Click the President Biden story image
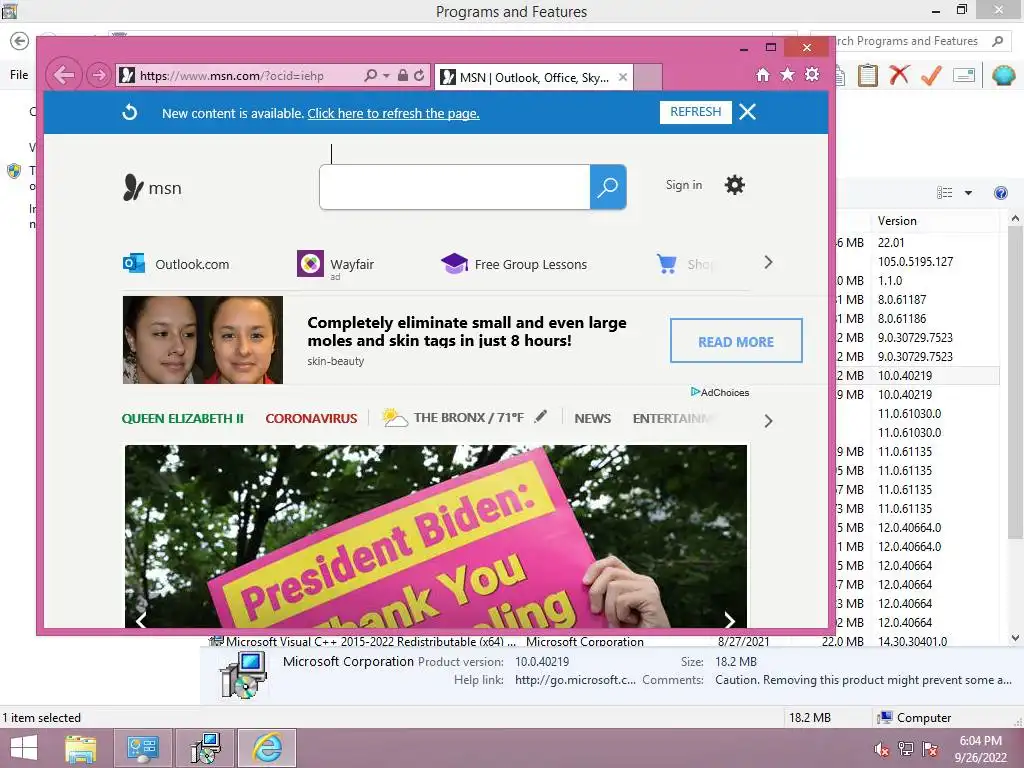The width and height of the screenshot is (1024, 768). [436, 536]
